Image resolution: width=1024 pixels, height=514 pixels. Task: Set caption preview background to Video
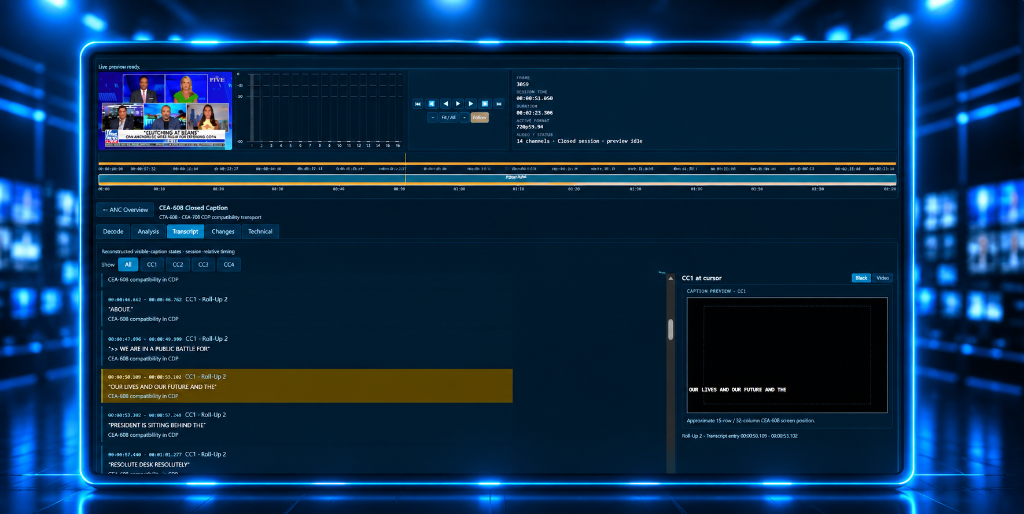882,278
